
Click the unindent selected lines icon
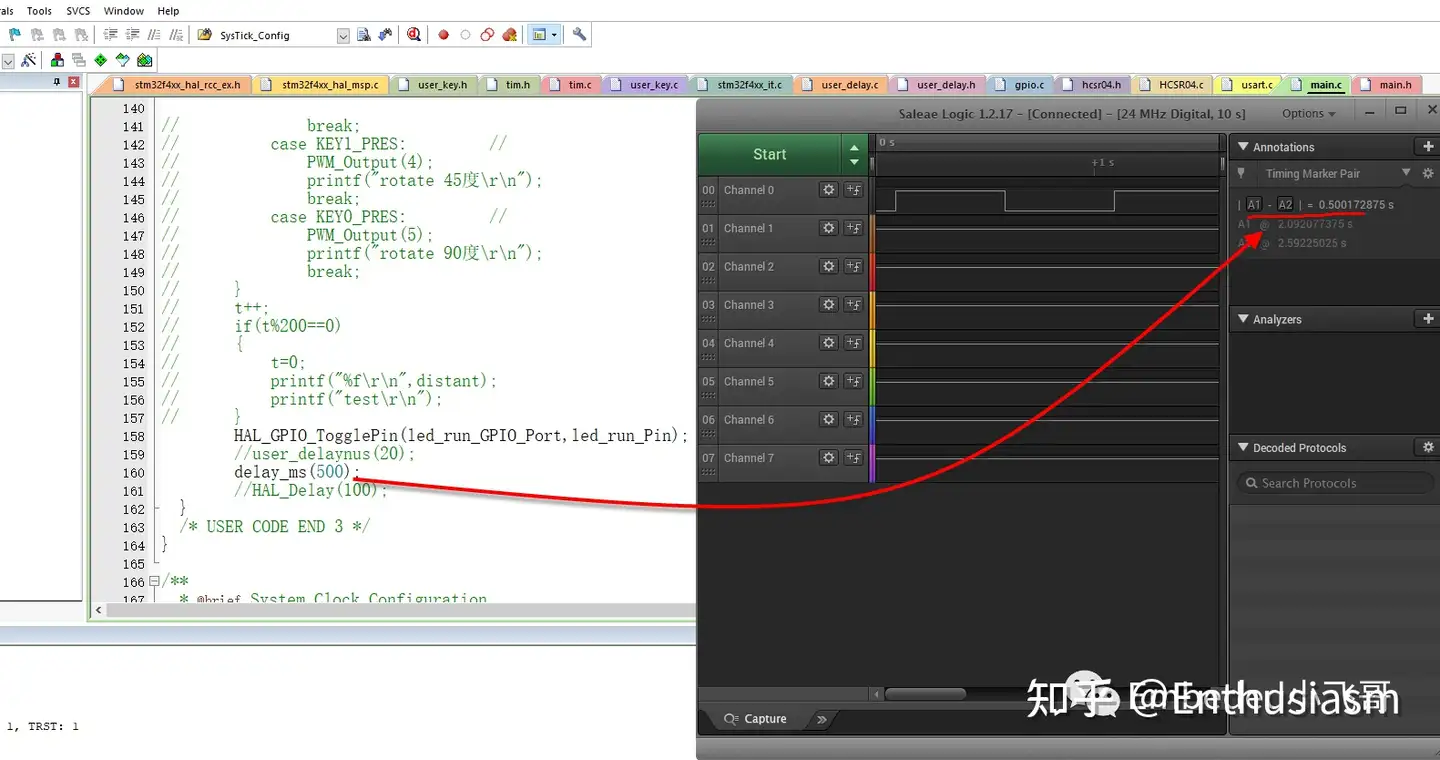click(x=131, y=35)
